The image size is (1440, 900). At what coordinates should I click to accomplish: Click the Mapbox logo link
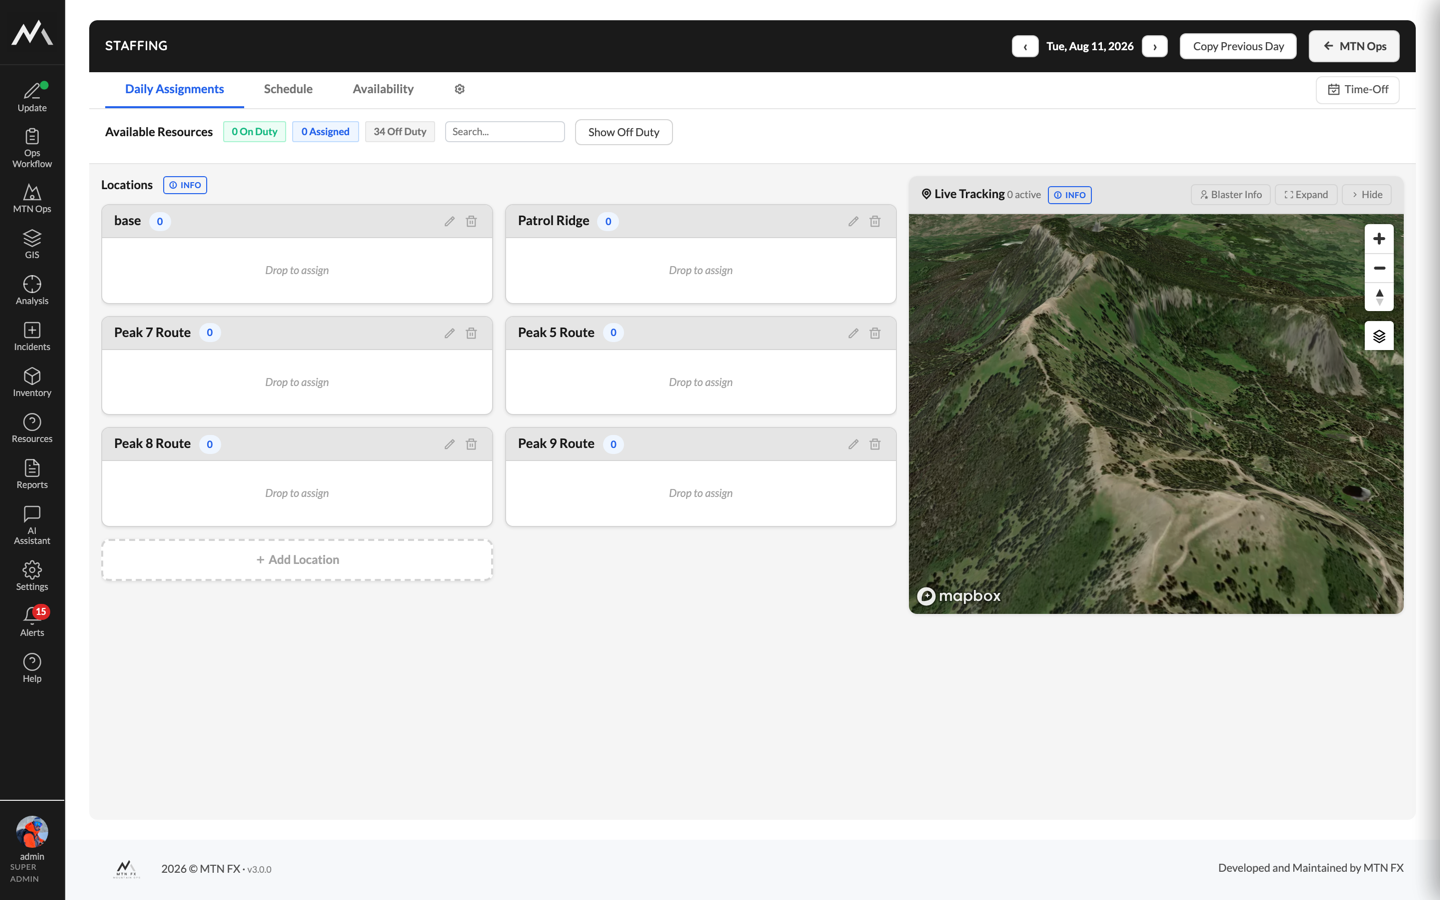coord(959,596)
